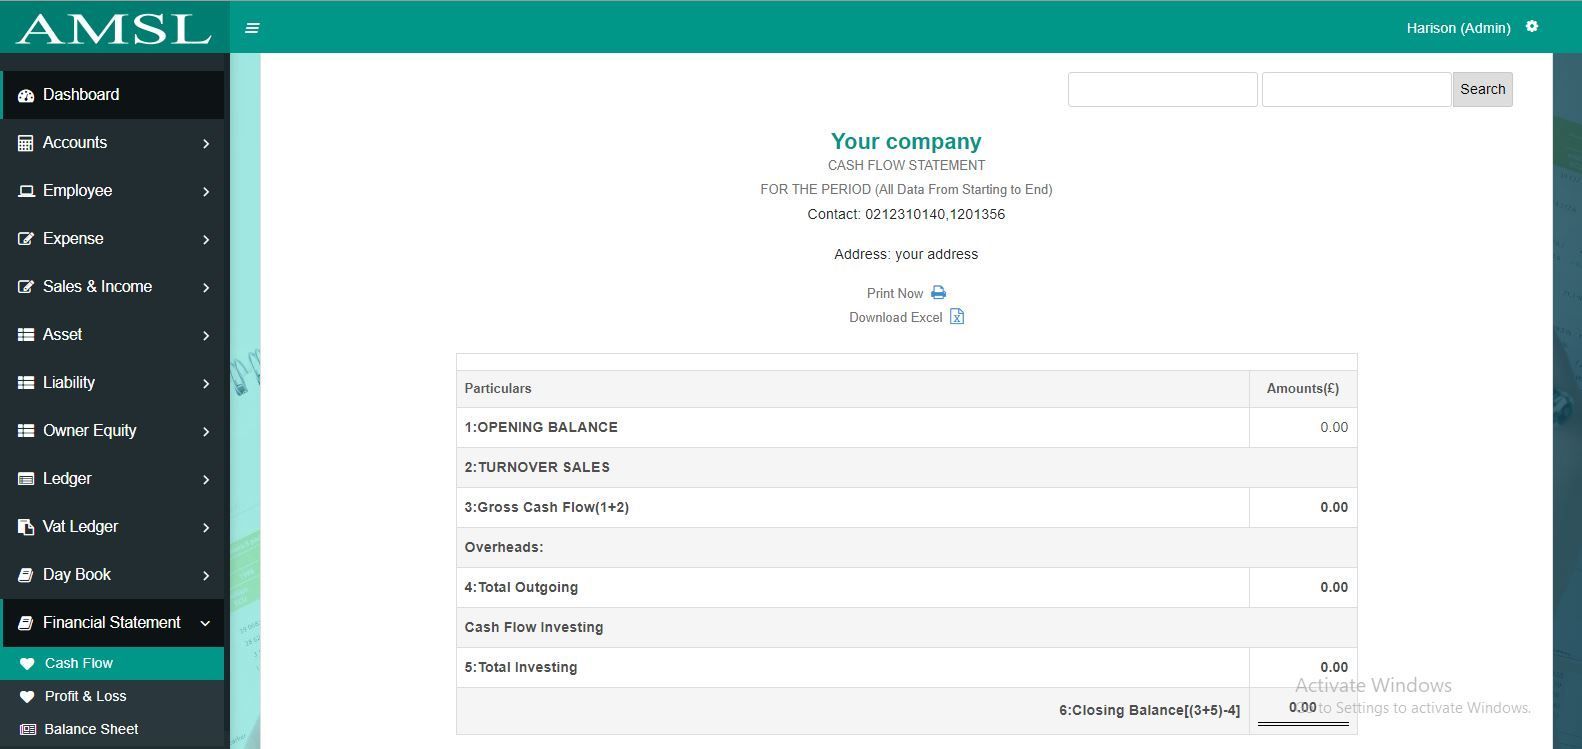Image resolution: width=1582 pixels, height=749 pixels.
Task: Open the settings gear beside Harison (Admin)
Action: click(x=1532, y=27)
